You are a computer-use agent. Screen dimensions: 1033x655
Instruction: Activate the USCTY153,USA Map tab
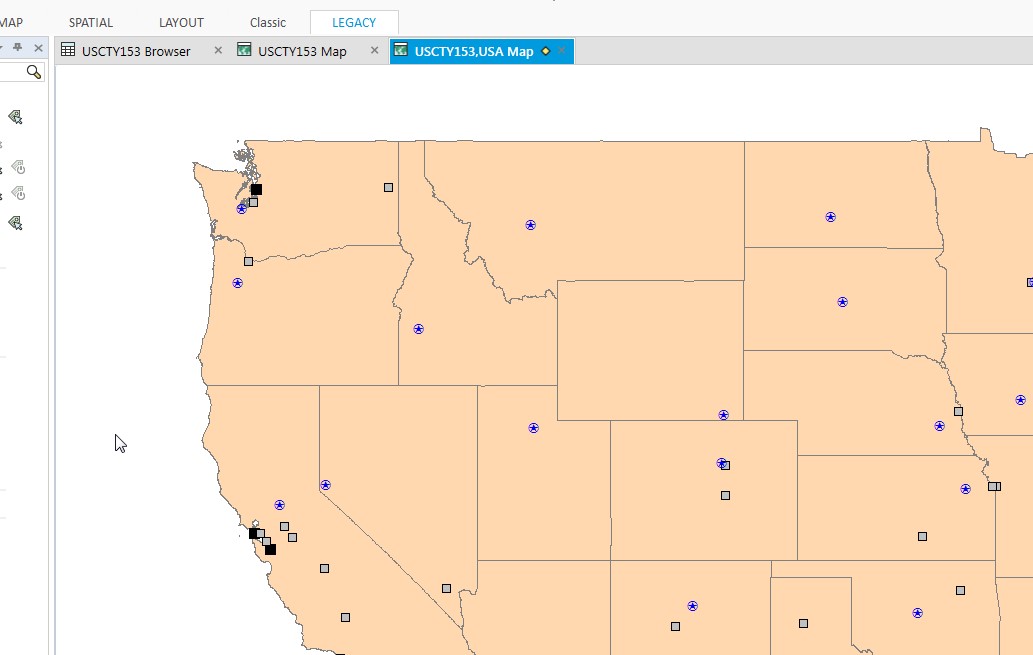474,51
